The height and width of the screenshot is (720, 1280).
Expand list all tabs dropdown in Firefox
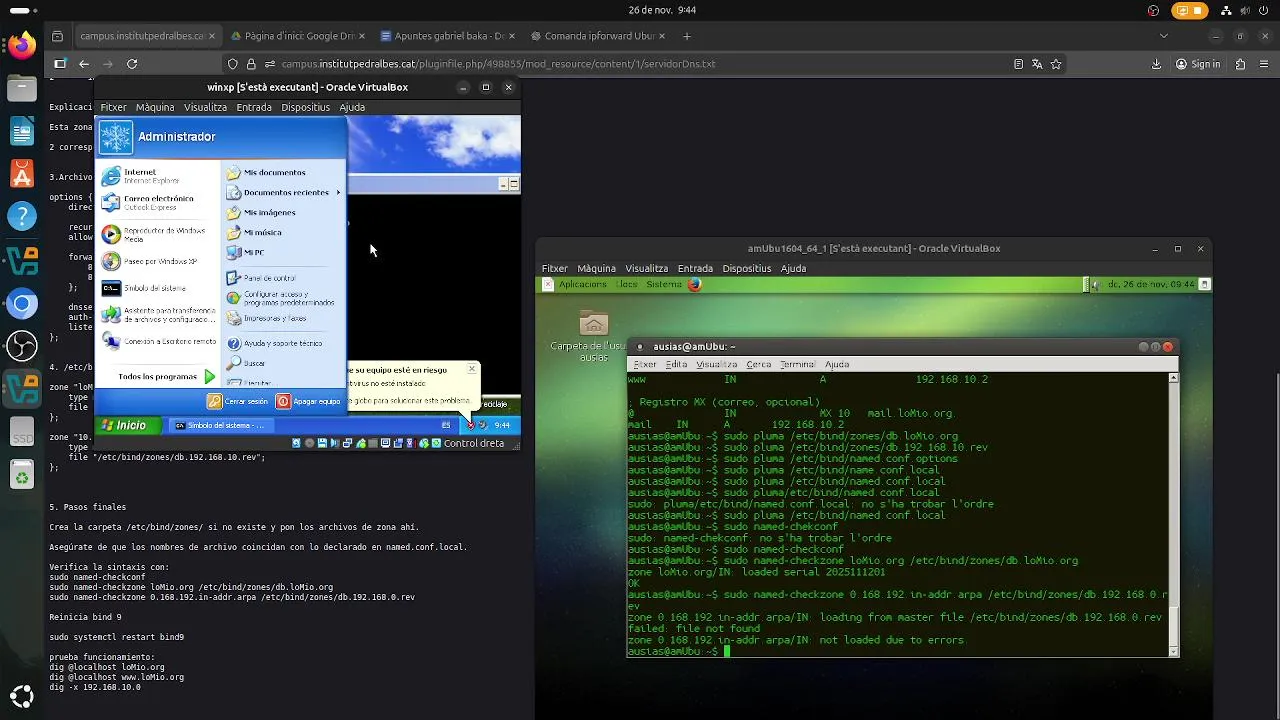pyautogui.click(x=1163, y=36)
